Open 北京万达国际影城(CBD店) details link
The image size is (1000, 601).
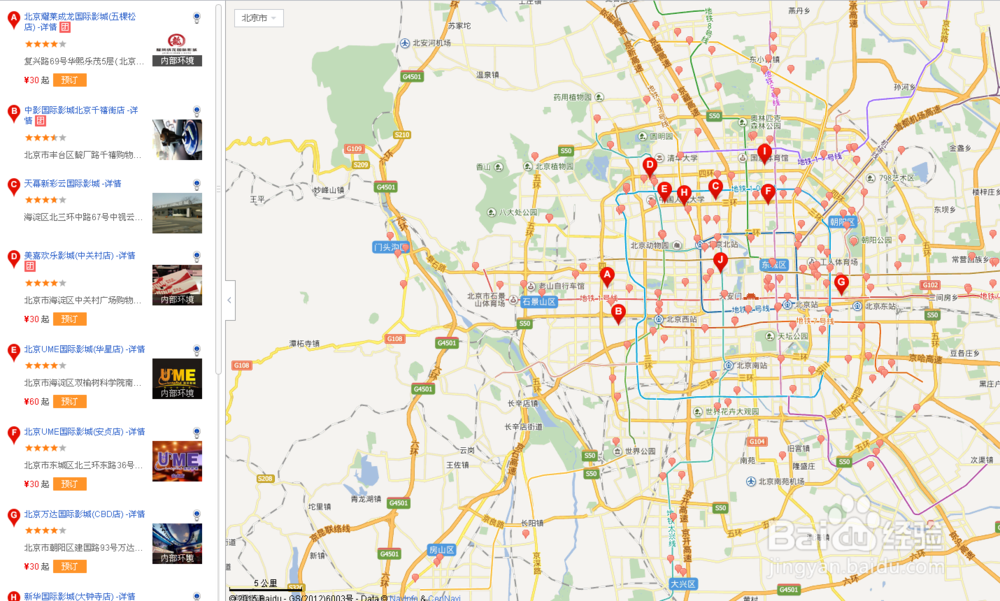tap(85, 514)
